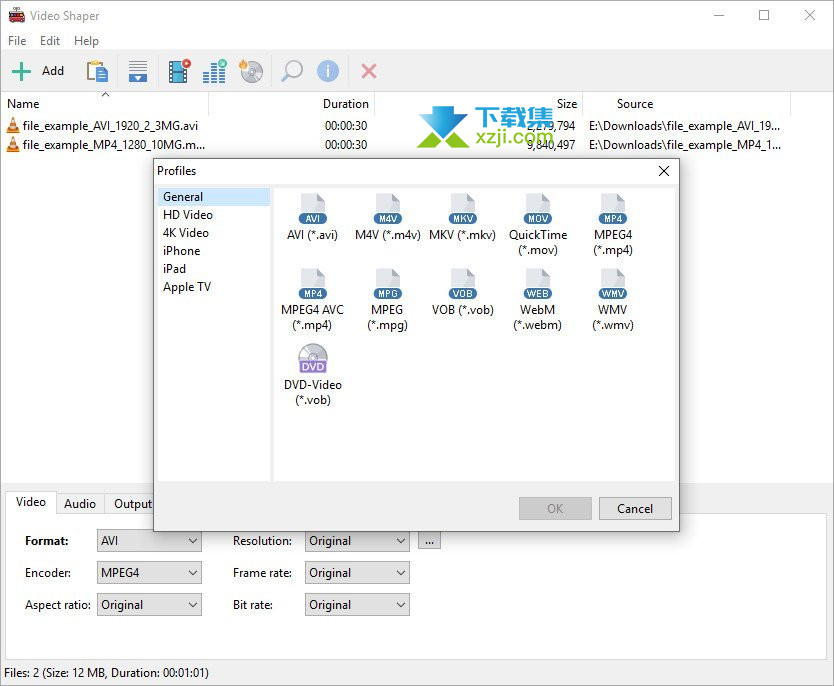Open the Aspect ratio dropdown
The image size is (834, 686).
(149, 605)
